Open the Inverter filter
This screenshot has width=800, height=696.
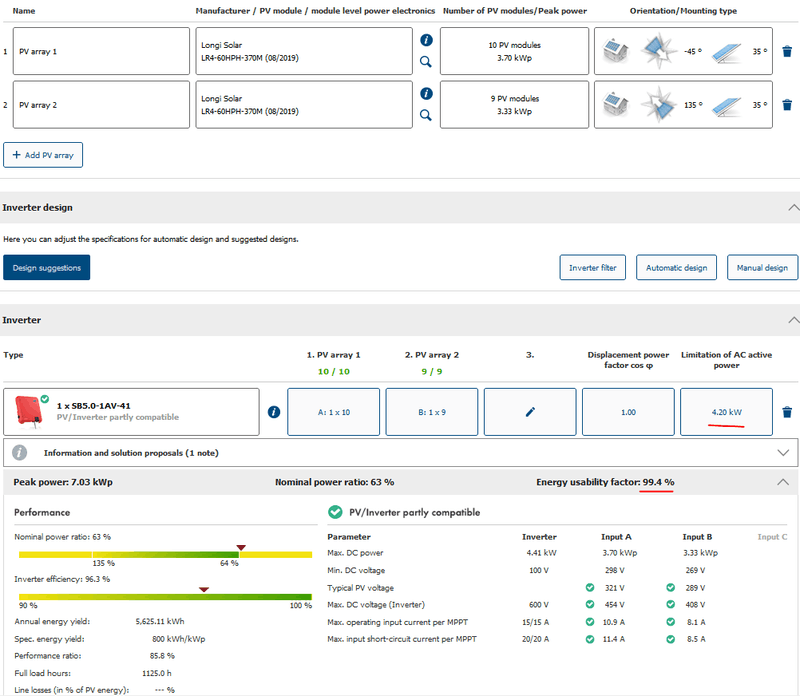(593, 267)
